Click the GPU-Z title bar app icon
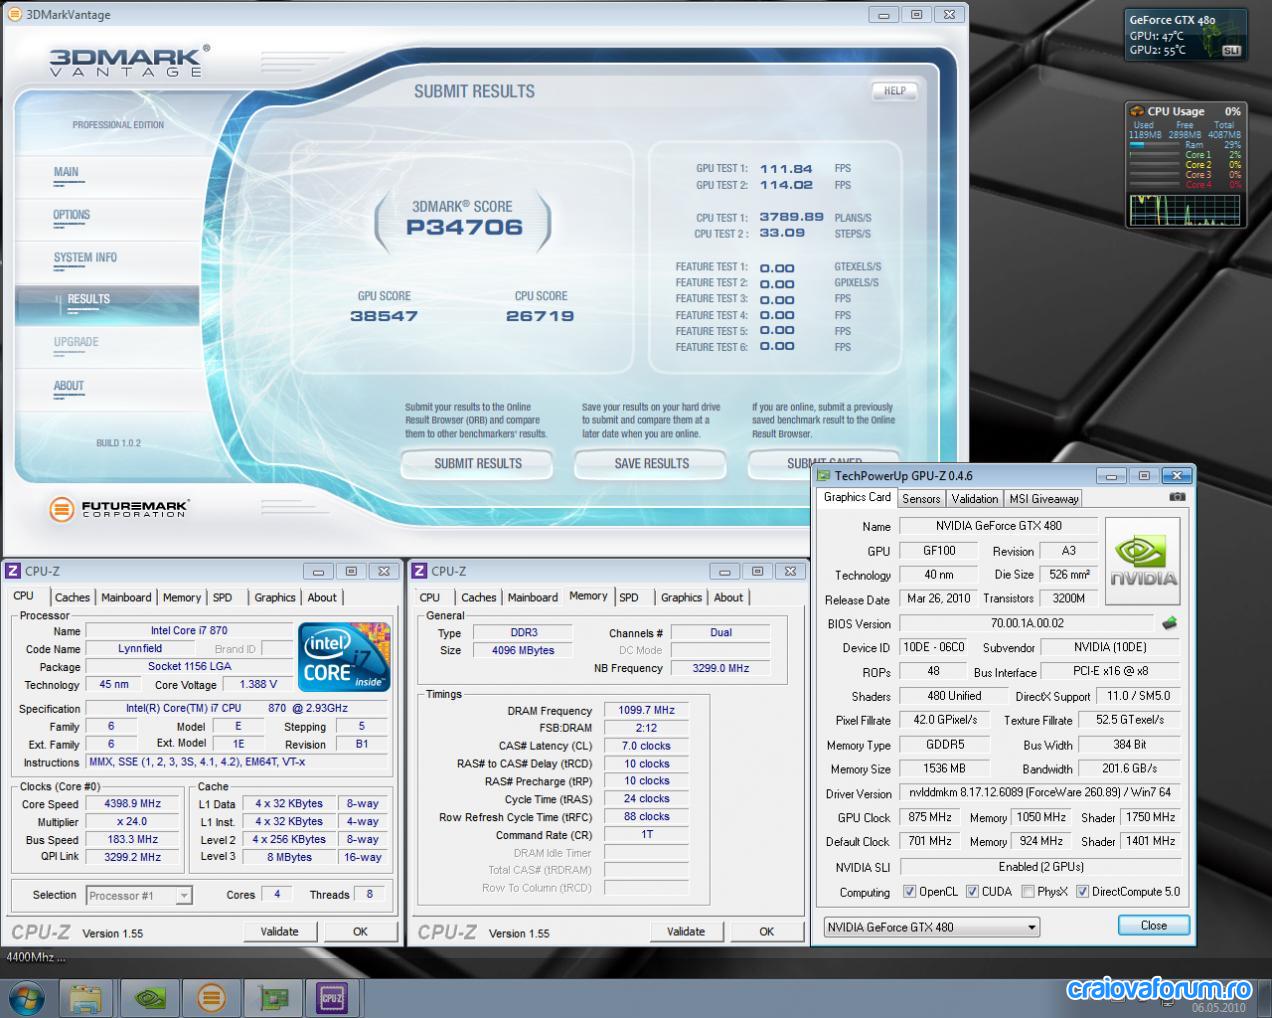Screen dimensions: 1272x1018 (x=824, y=476)
